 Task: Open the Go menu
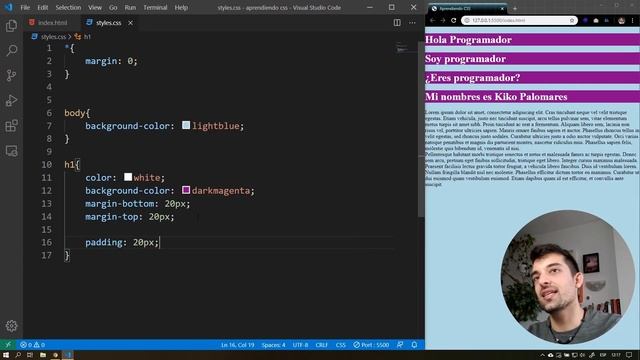(x=113, y=7)
